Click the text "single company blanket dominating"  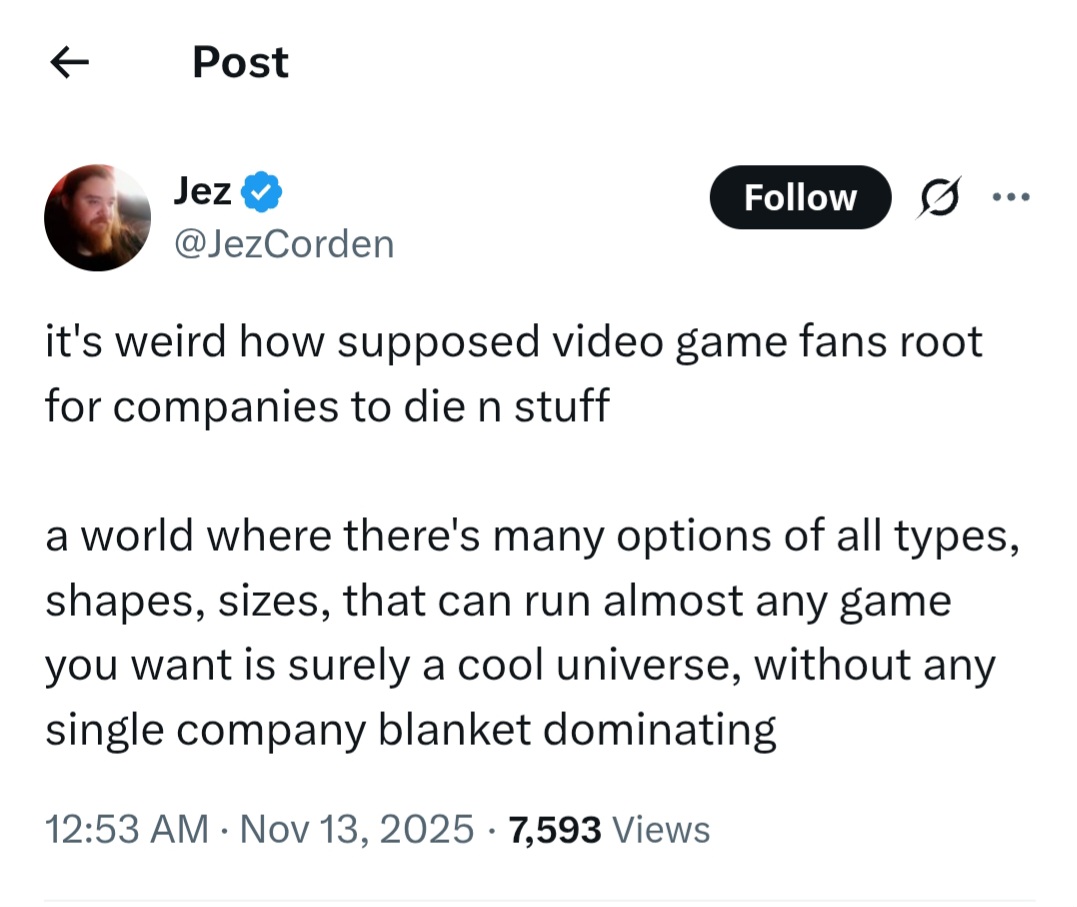pyautogui.click(x=410, y=730)
